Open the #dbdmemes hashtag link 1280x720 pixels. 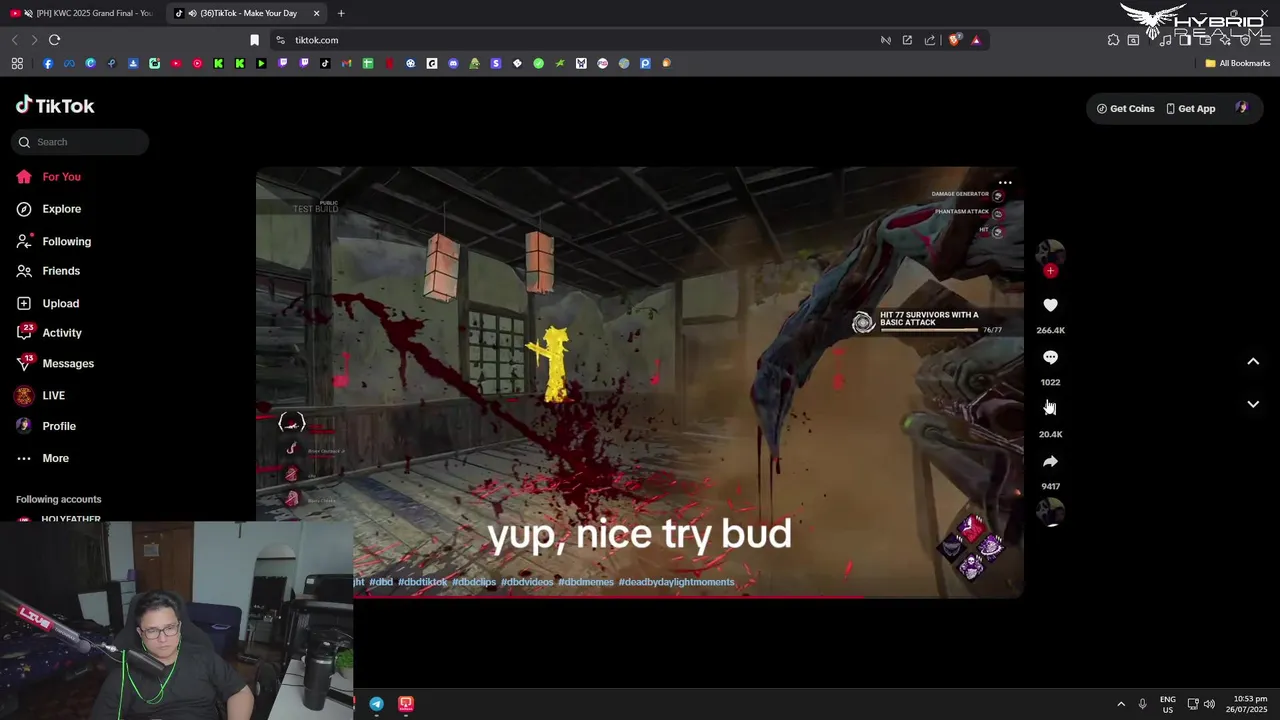(586, 582)
